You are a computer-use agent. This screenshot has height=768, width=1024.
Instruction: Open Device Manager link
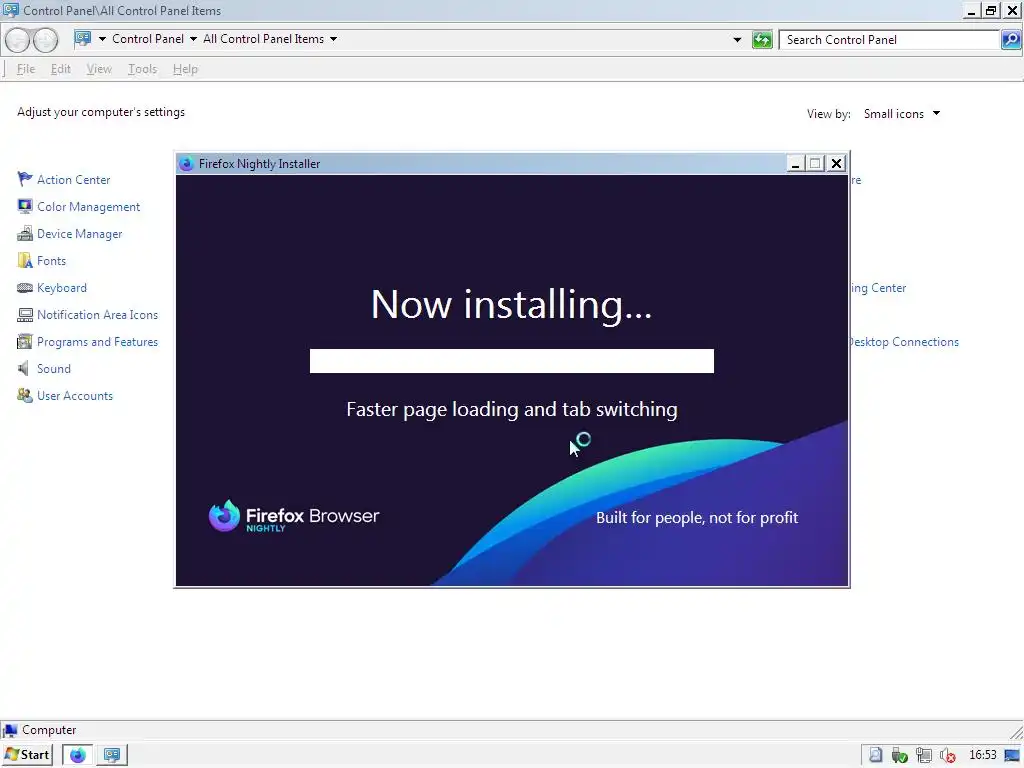80,234
